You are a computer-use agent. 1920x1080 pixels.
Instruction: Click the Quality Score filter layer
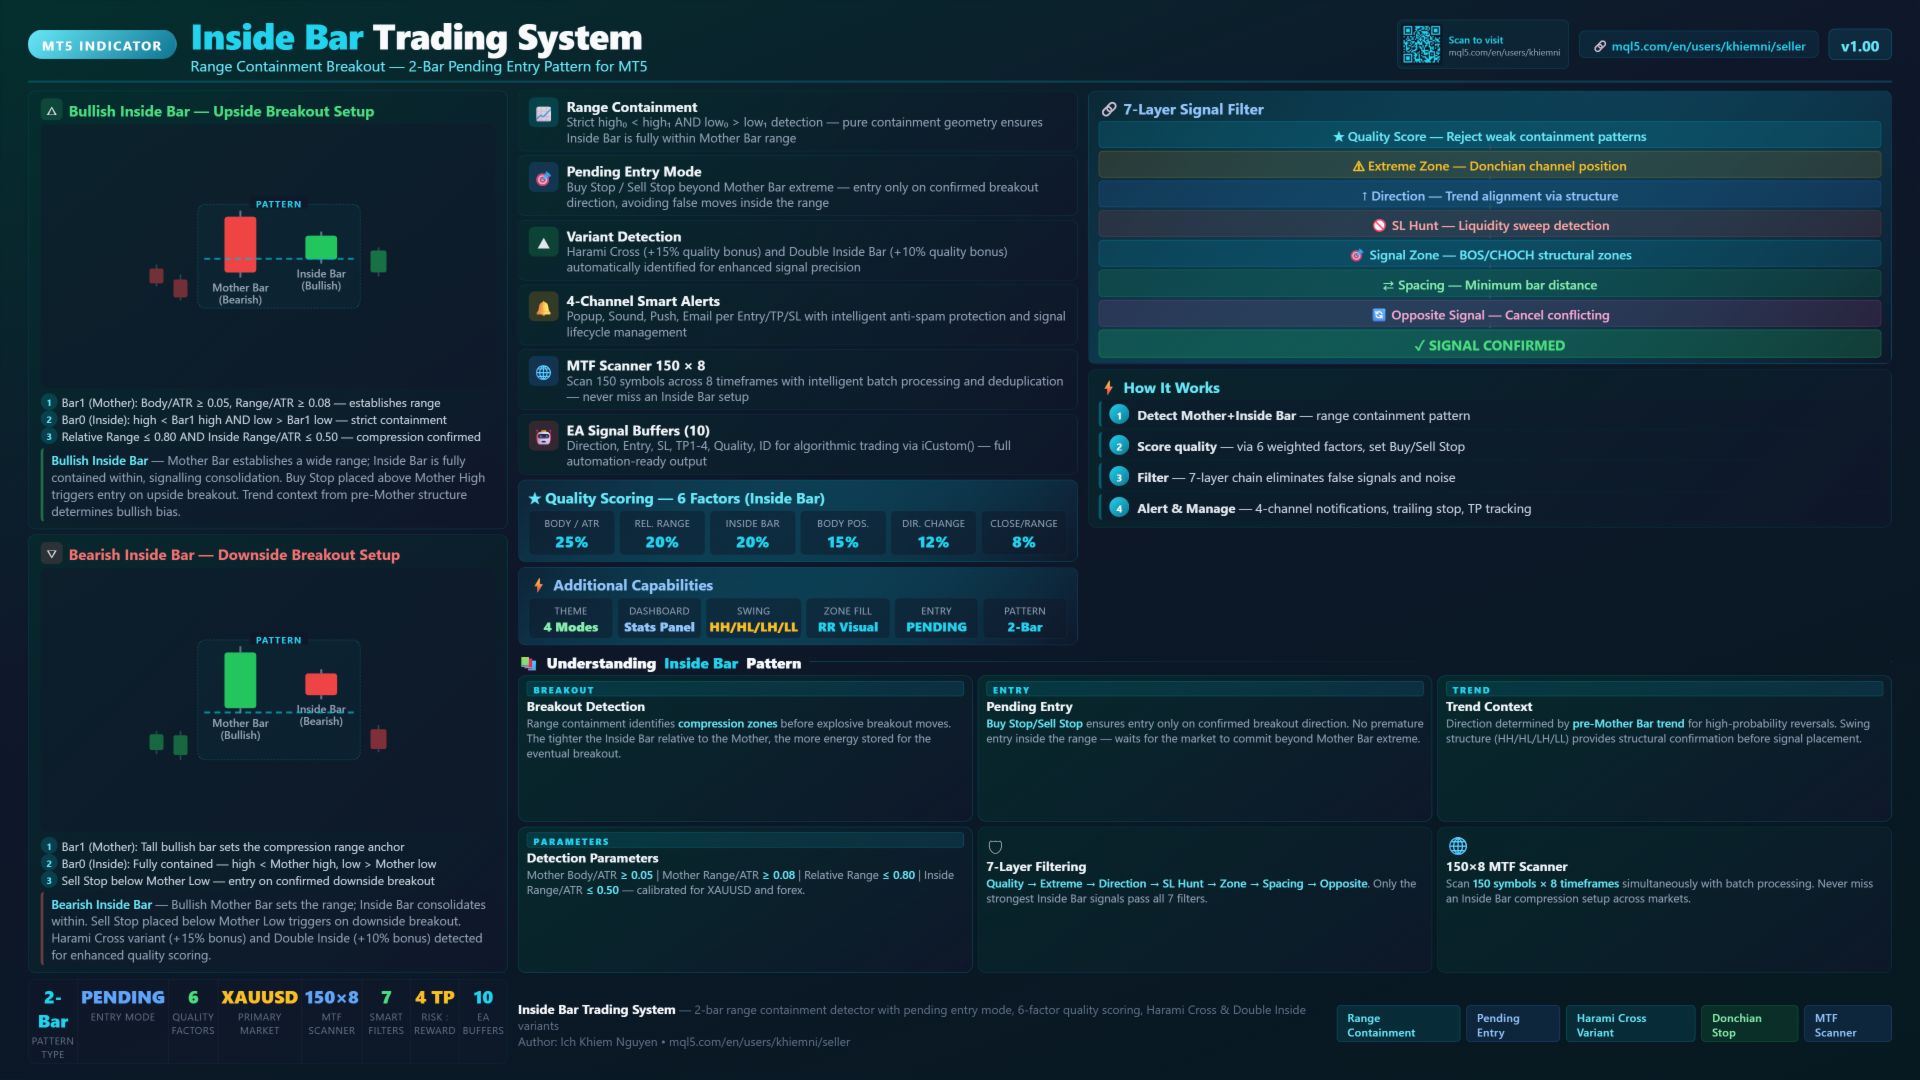click(1489, 137)
